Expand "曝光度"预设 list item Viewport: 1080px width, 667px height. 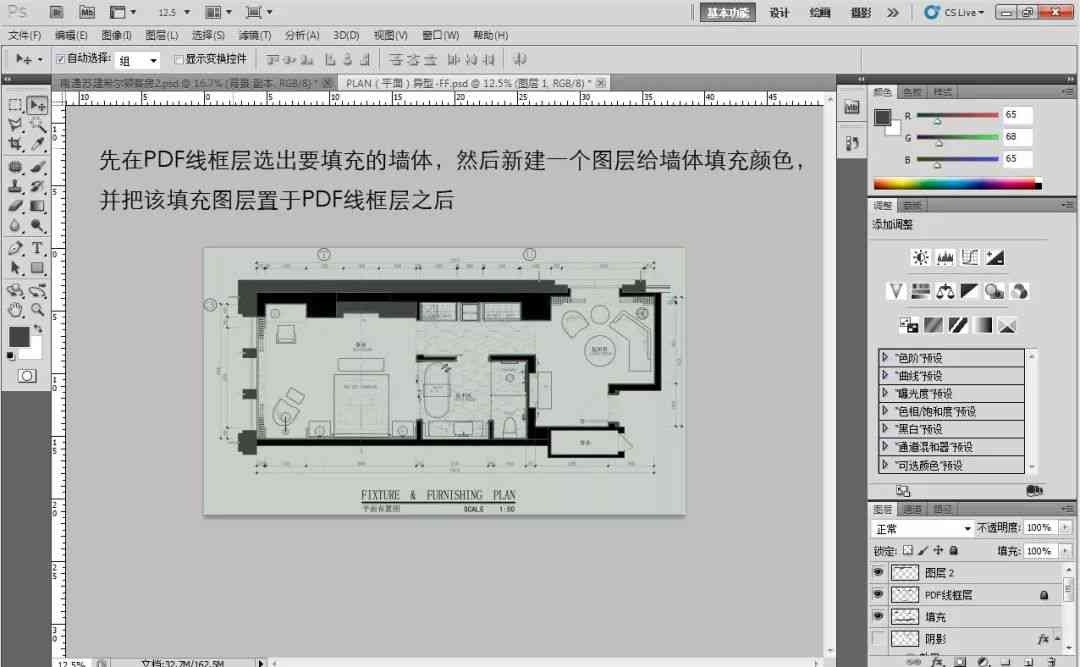885,393
